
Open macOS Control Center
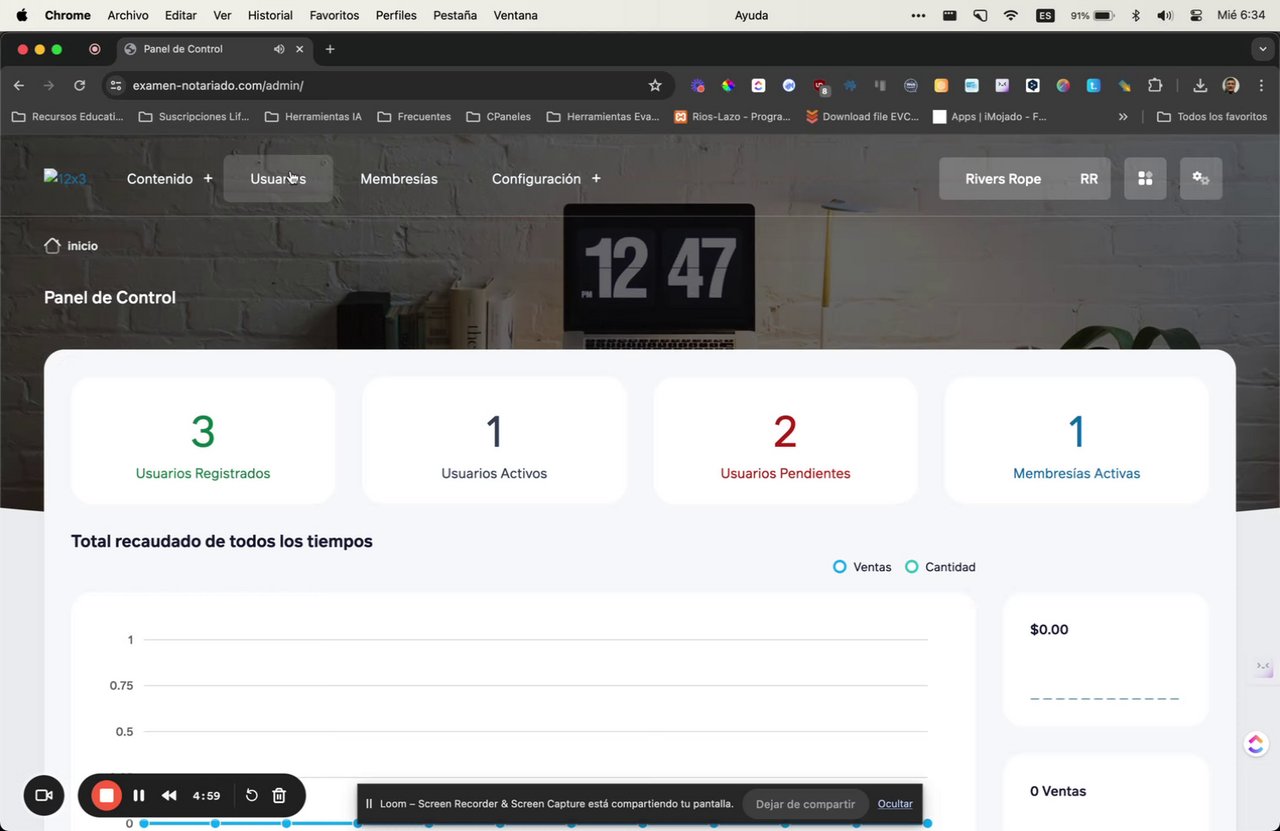(1196, 15)
